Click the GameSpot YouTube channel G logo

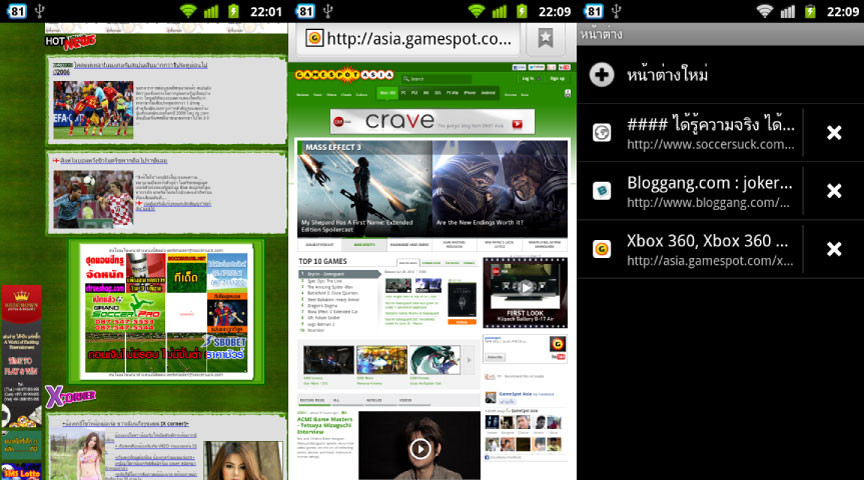(558, 345)
